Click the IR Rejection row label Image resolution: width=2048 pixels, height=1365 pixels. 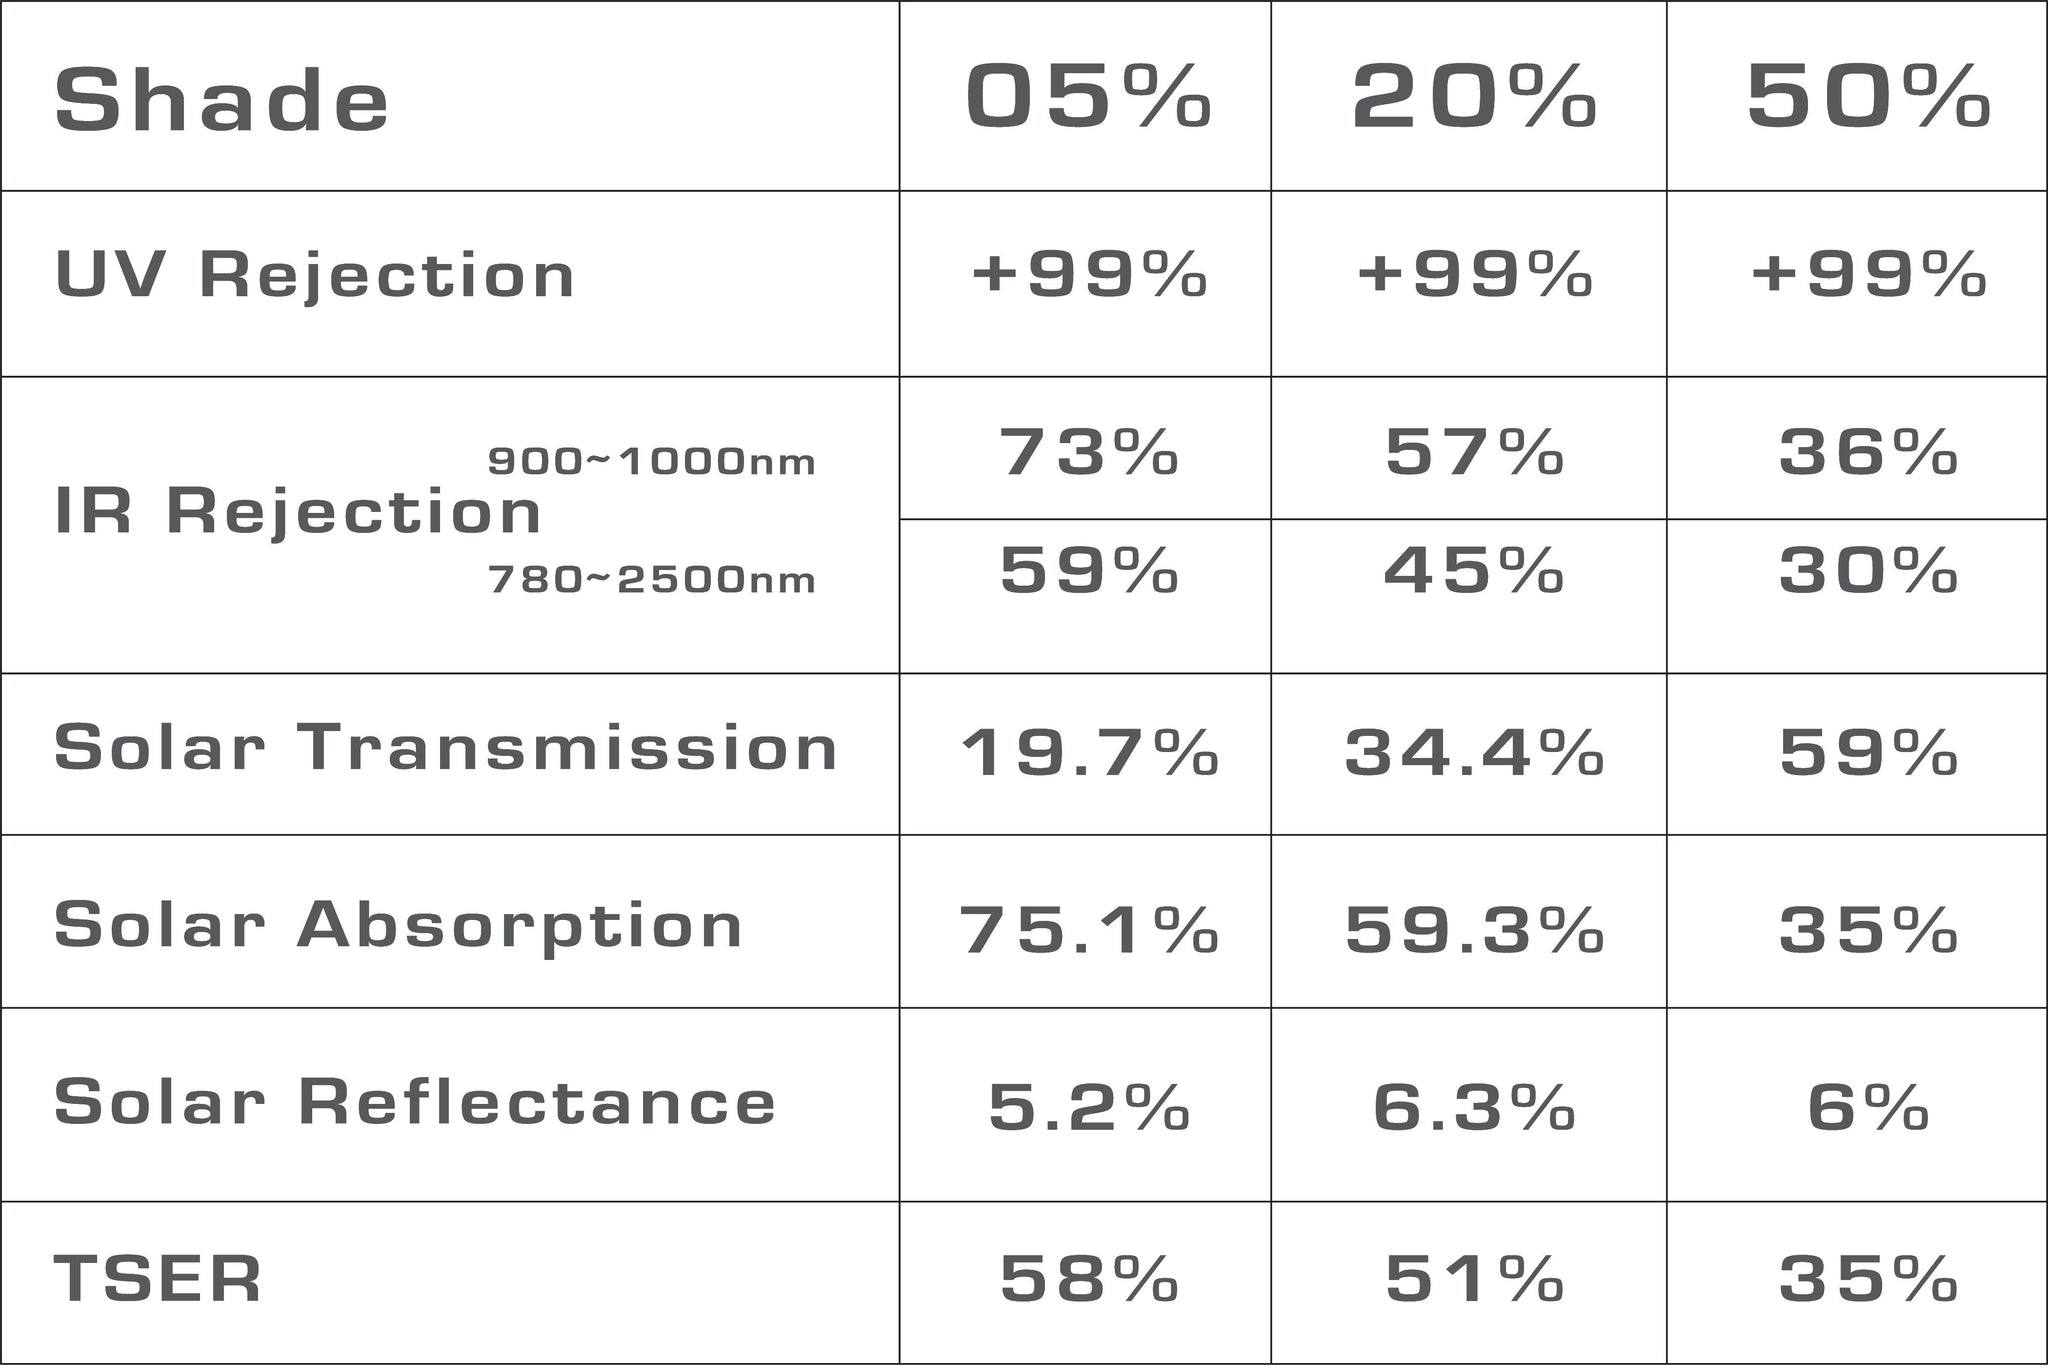pyautogui.click(x=298, y=512)
